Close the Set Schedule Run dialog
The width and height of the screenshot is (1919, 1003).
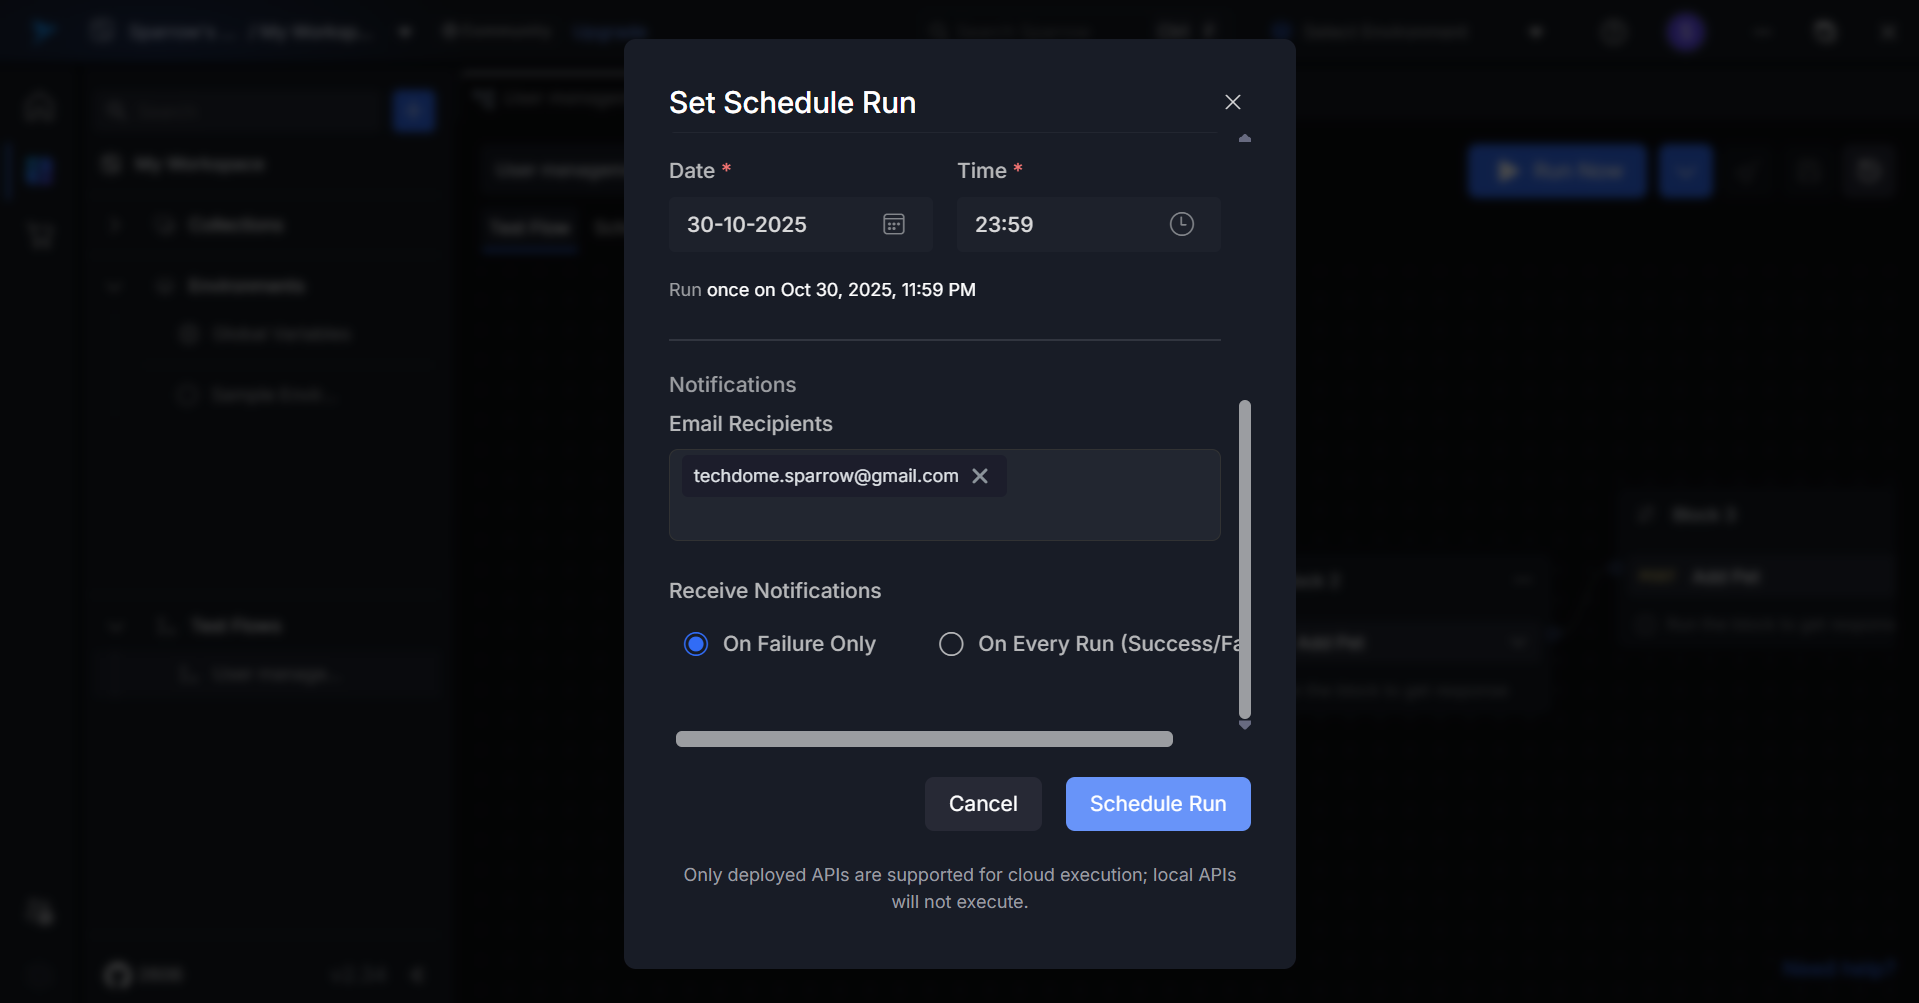click(1232, 102)
